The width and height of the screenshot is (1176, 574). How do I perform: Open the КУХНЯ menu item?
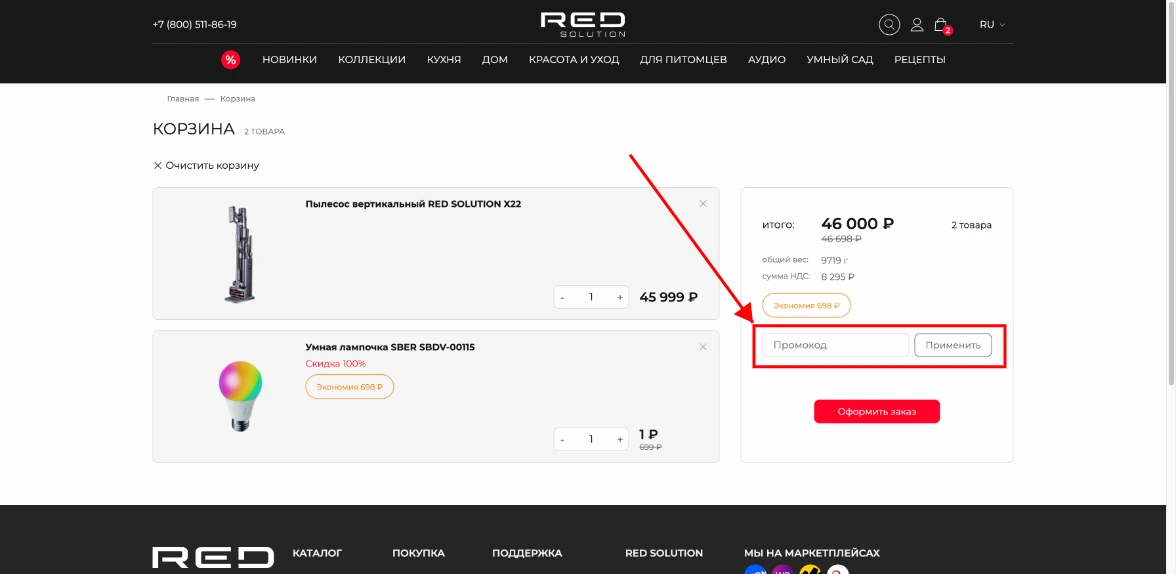(x=444, y=60)
